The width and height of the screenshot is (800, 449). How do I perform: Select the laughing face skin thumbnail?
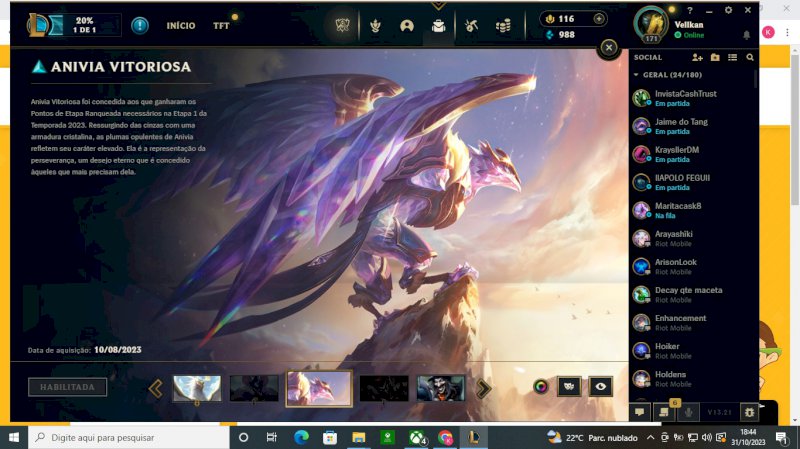pos(441,389)
